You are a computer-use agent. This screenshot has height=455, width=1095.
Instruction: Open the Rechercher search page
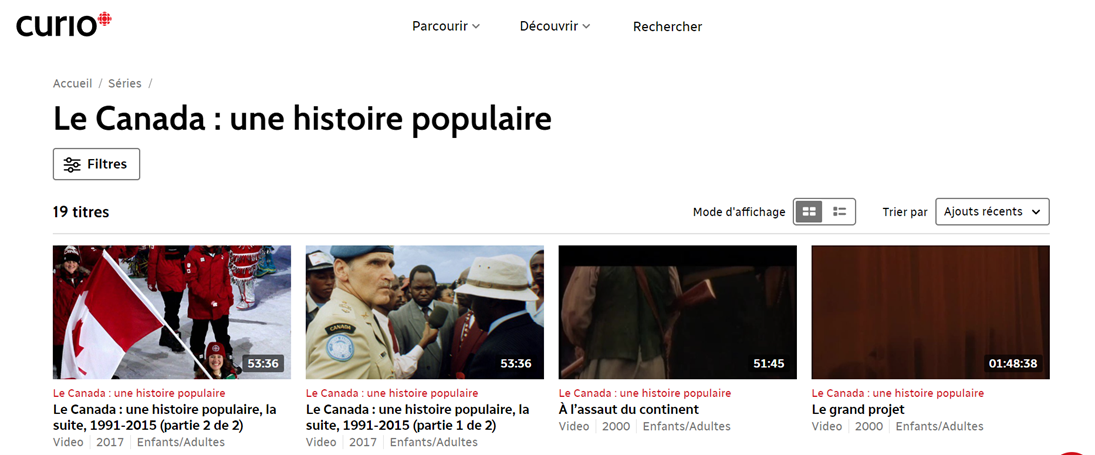coord(667,27)
